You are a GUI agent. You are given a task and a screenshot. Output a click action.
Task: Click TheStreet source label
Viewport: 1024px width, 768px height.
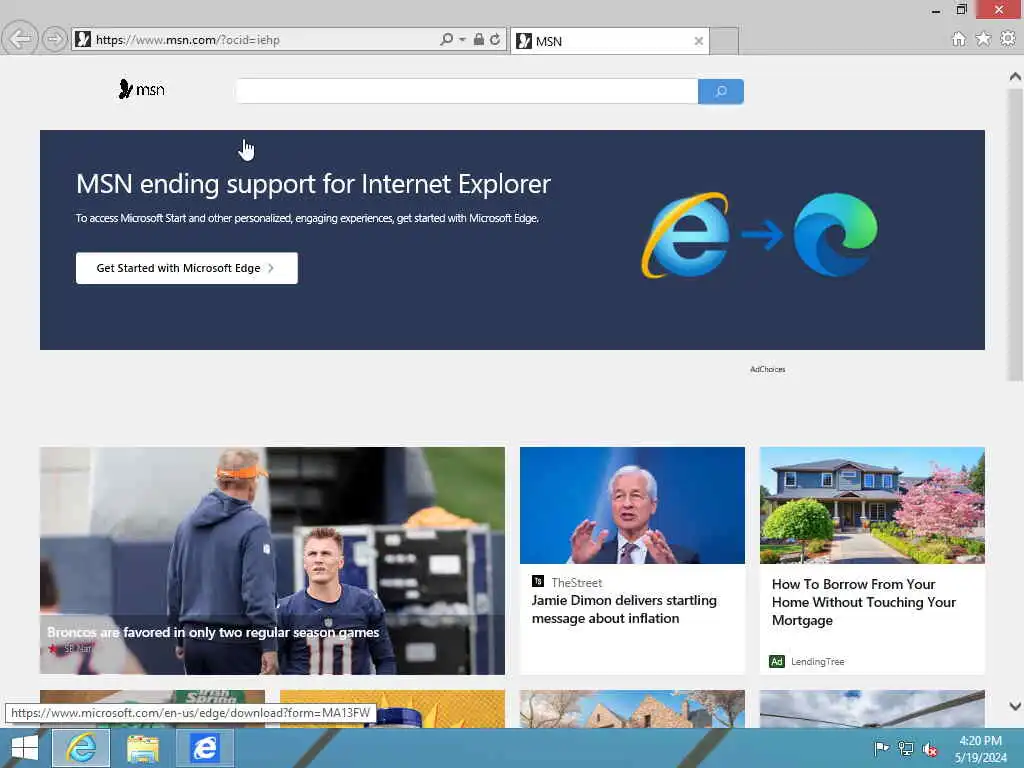pyautogui.click(x=576, y=583)
